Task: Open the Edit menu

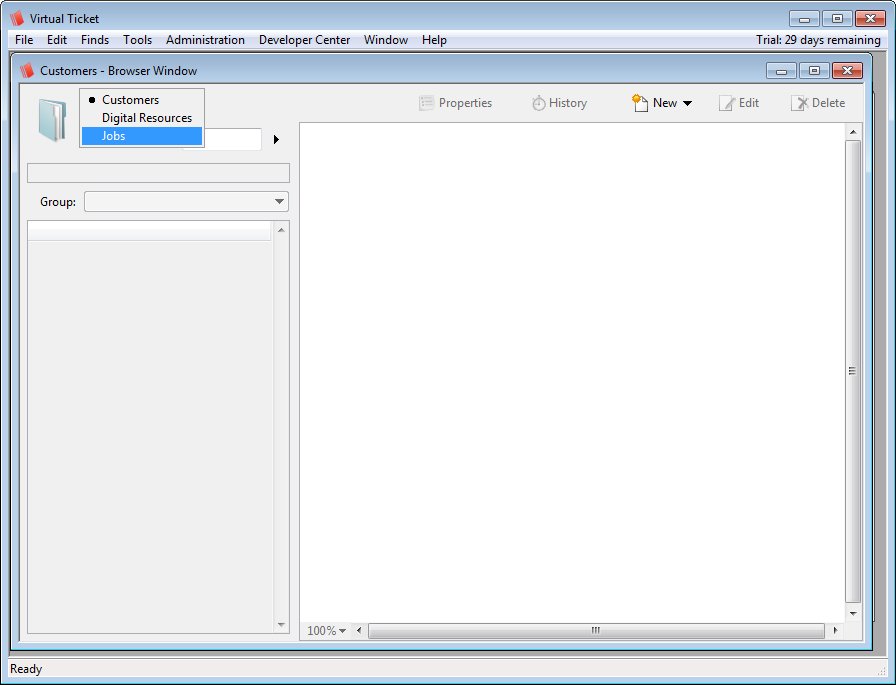Action: pyautogui.click(x=57, y=40)
